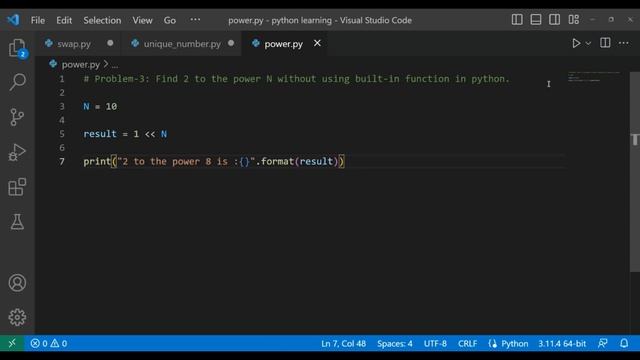Select the power.py tab
Screen dimensions: 640x360
[283, 44]
